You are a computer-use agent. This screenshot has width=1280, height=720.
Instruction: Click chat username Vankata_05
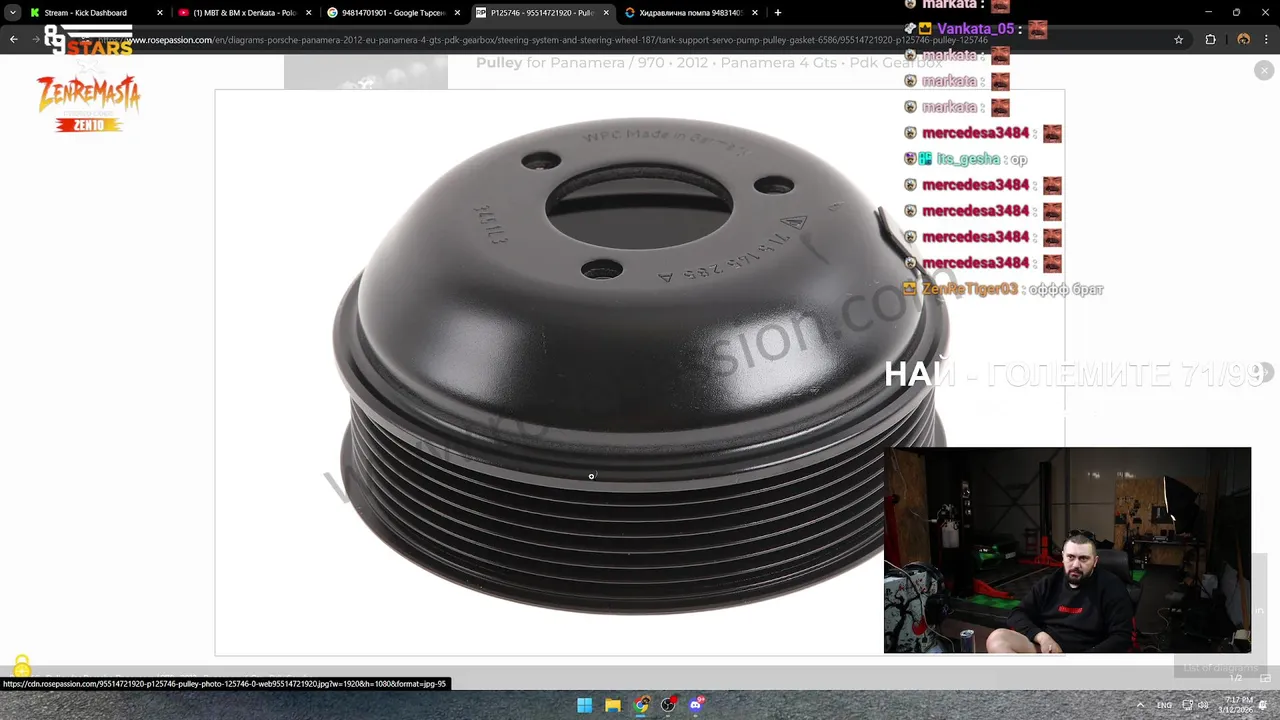976,29
